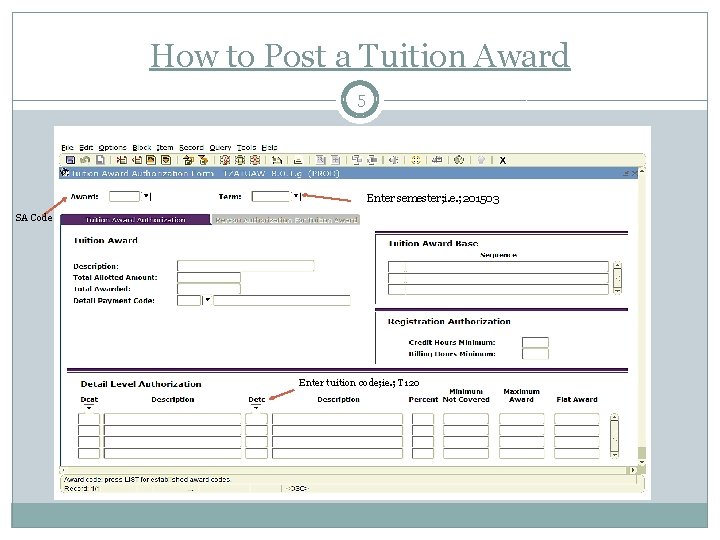Click the Next Block toolbar icon
The width and height of the screenshot is (720, 540).
click(203, 160)
